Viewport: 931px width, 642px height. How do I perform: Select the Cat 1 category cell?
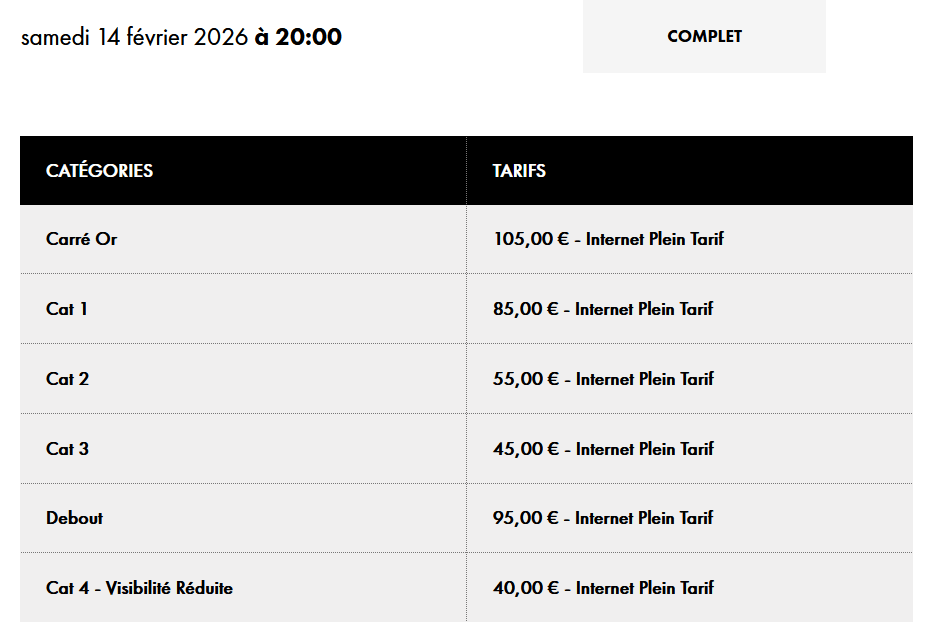click(x=67, y=309)
